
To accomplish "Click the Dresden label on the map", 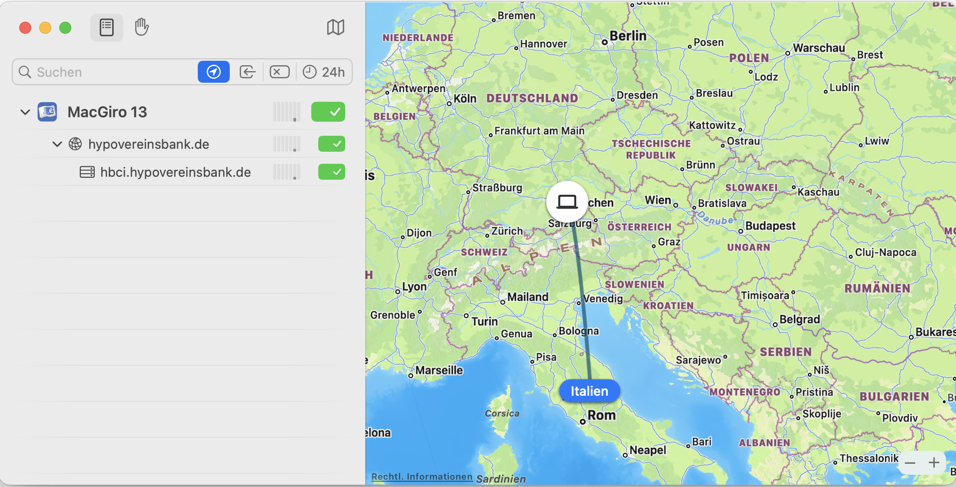I will coord(637,95).
